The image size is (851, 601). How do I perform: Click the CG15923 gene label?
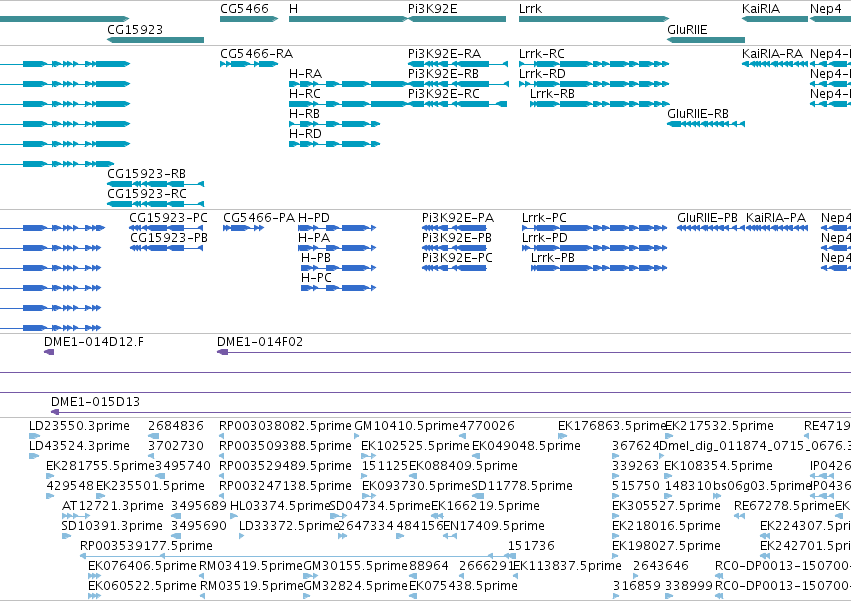coord(135,29)
